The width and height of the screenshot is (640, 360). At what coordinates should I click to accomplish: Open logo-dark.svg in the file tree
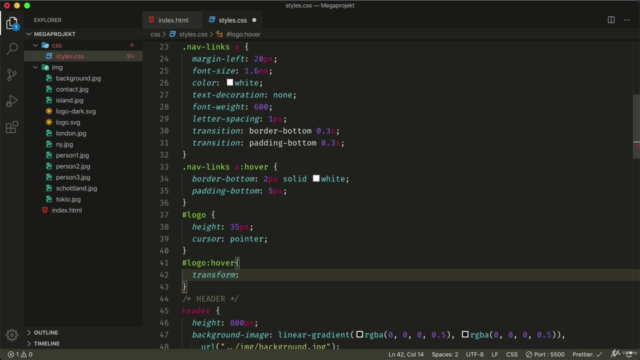tap(76, 111)
